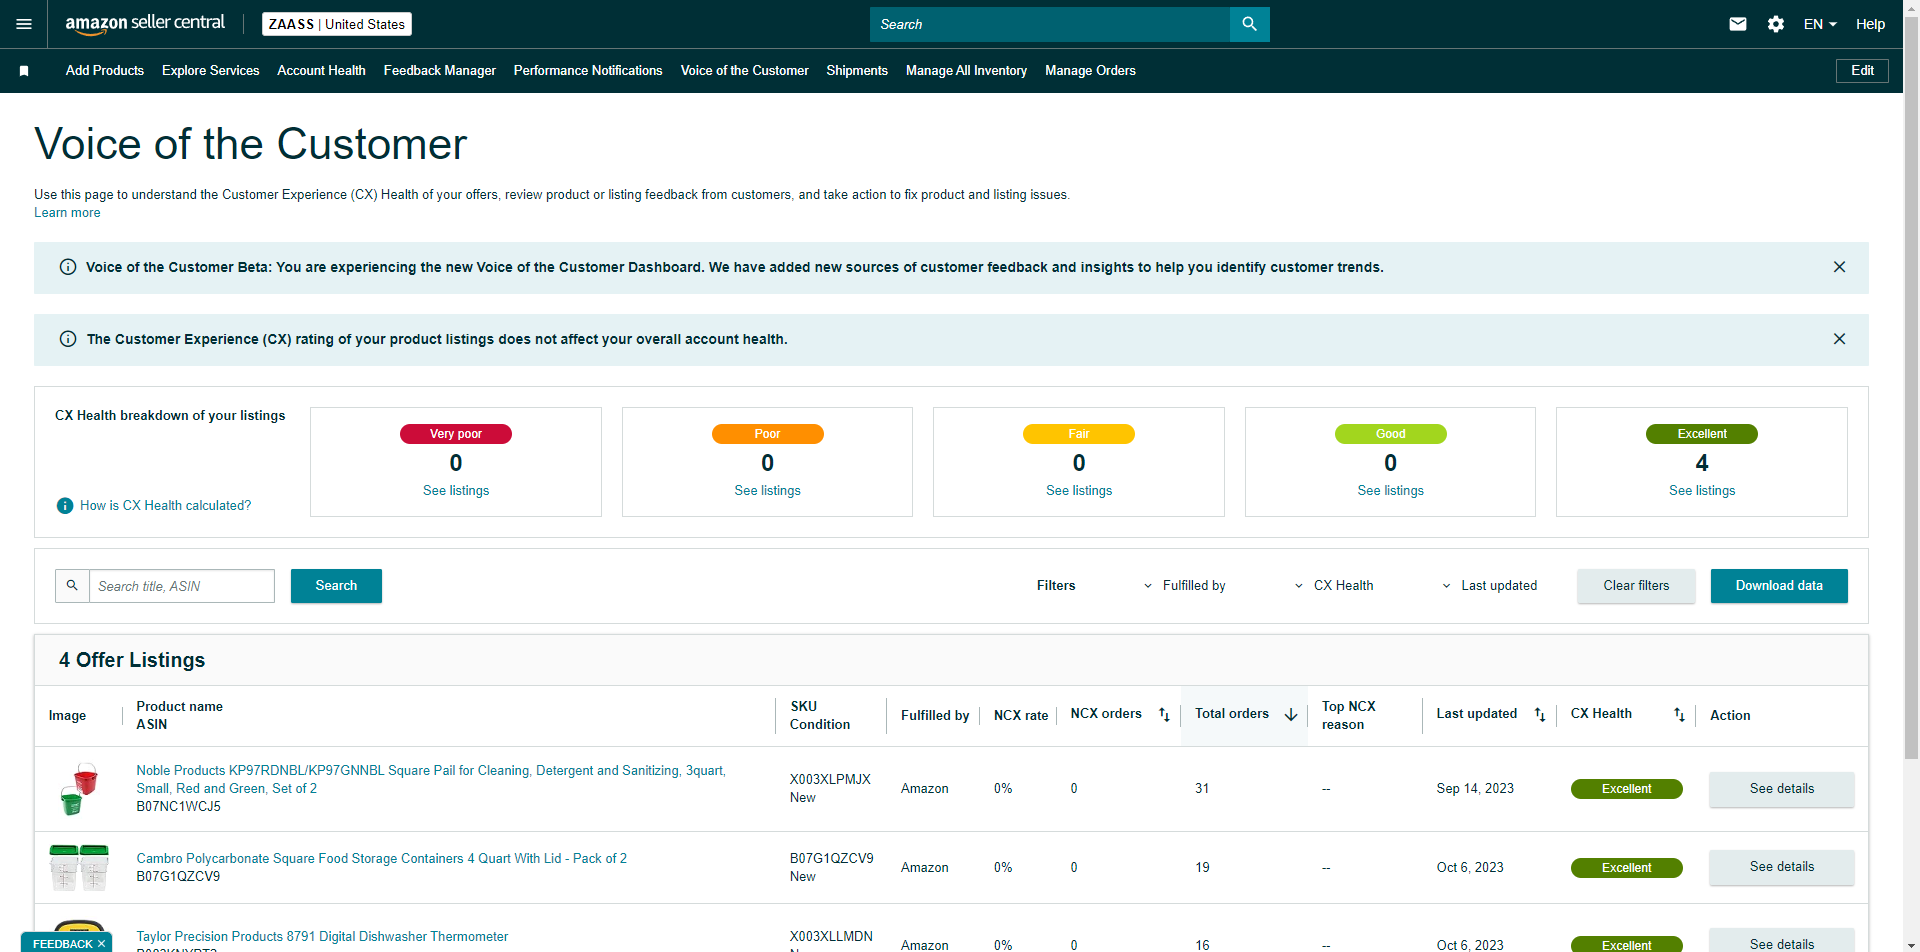
Task: Click the magnifier icon in title/ASIN search box
Action: point(72,586)
